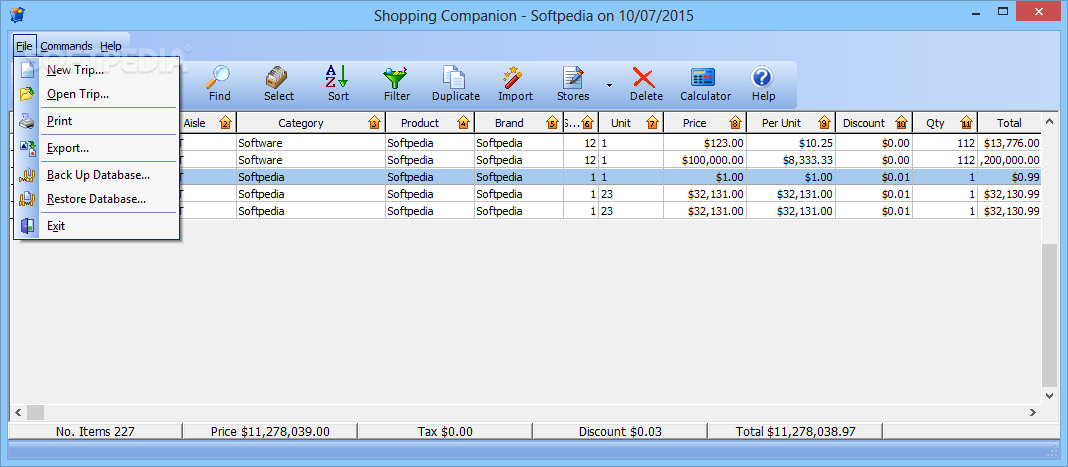Click the sort badge on Price column
The image size is (1068, 467).
(735, 123)
